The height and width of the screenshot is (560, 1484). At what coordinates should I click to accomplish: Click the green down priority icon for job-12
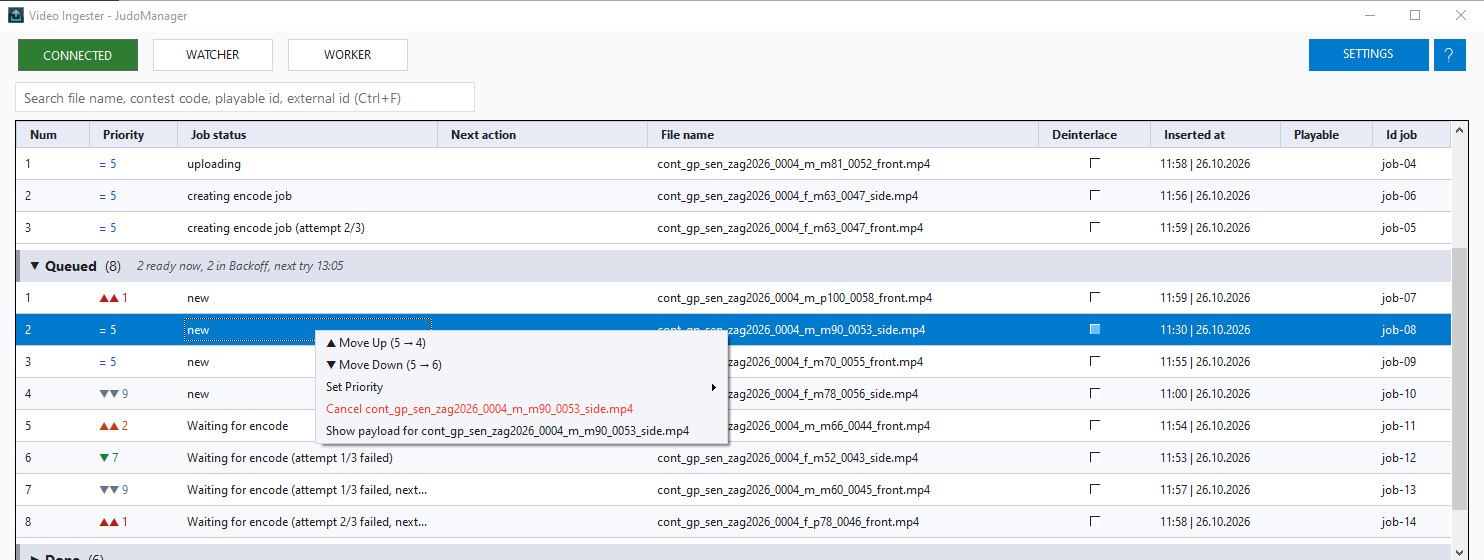pyautogui.click(x=104, y=458)
